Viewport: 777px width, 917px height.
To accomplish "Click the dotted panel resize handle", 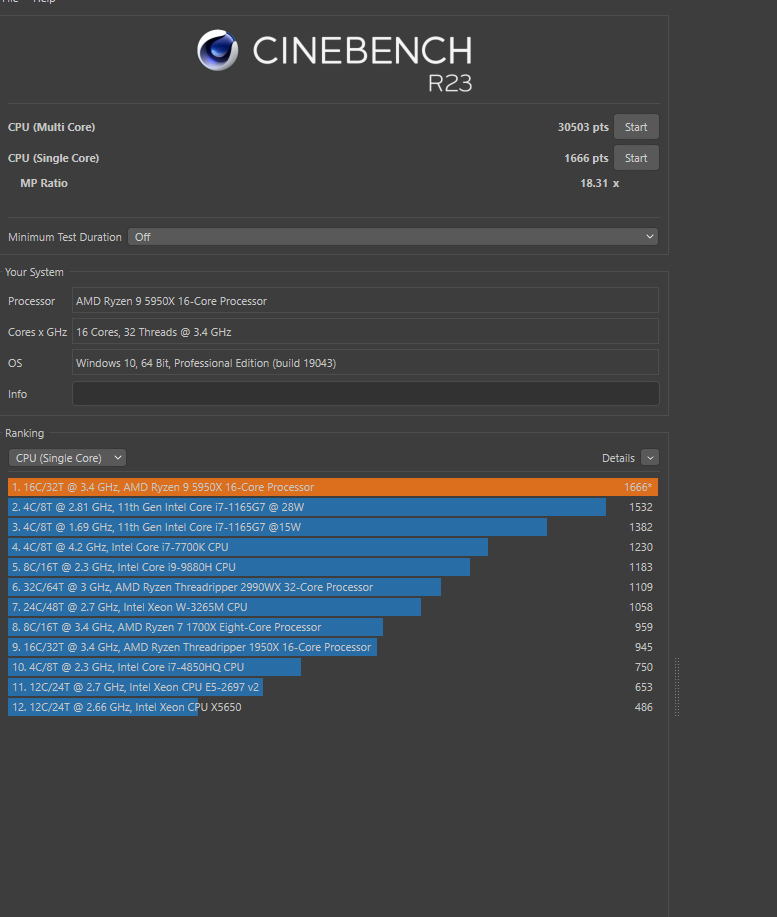I will (677, 687).
